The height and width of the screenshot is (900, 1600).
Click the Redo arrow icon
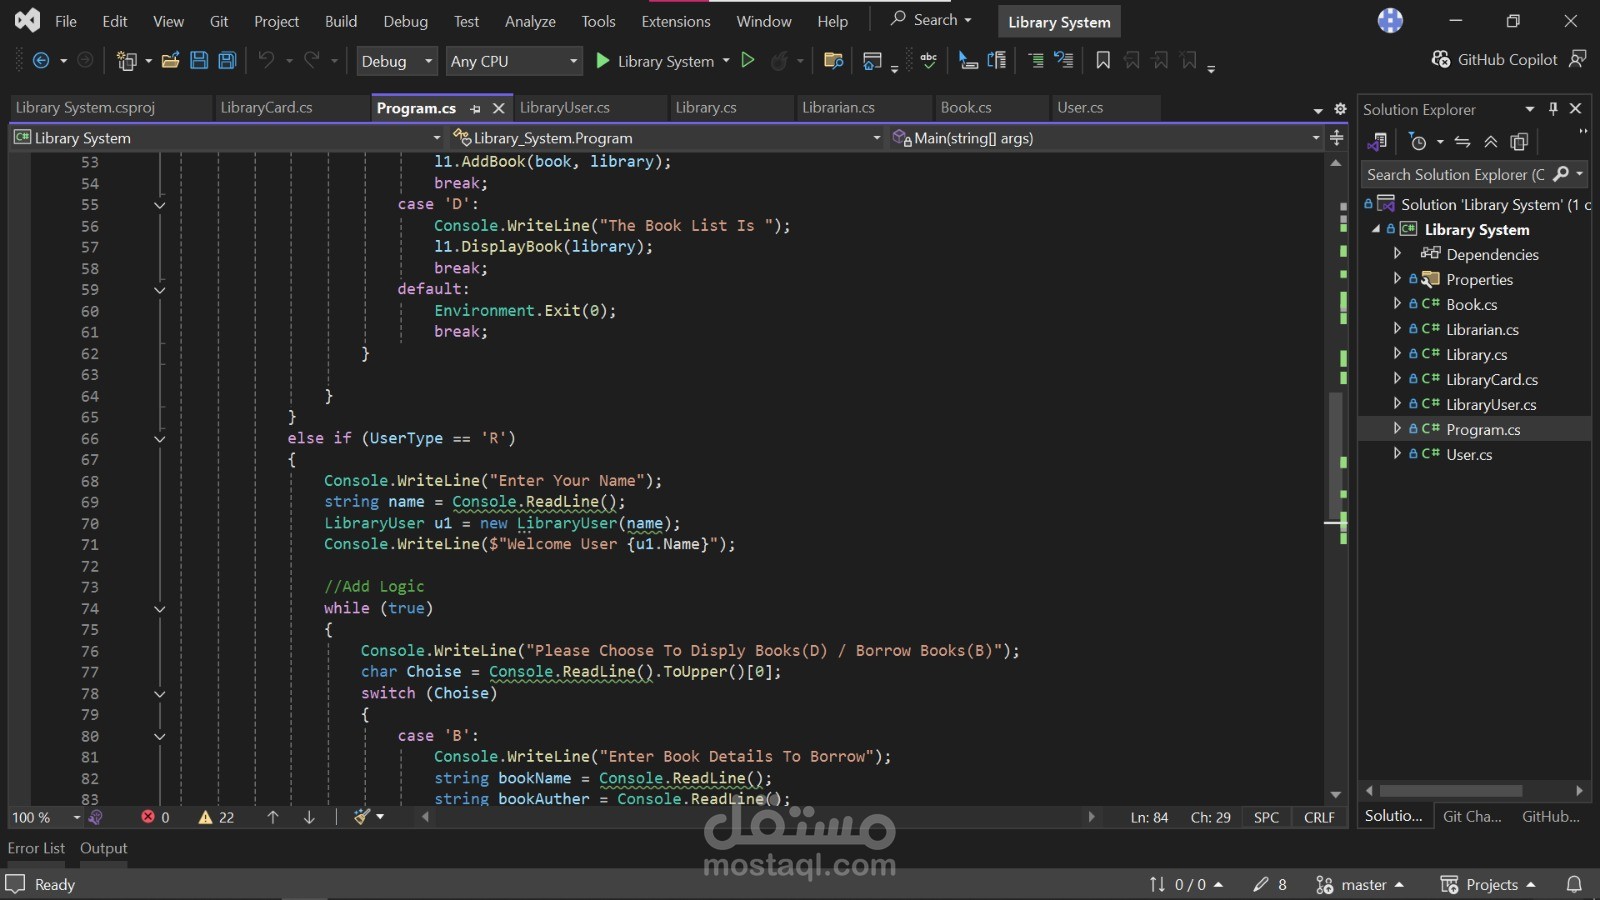tap(312, 61)
